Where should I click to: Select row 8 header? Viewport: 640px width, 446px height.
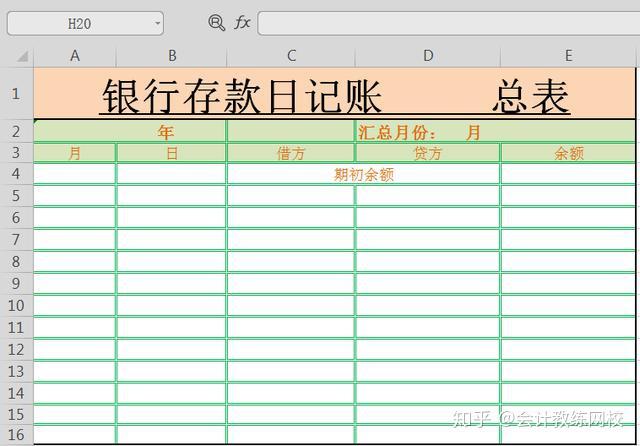[x=16, y=262]
